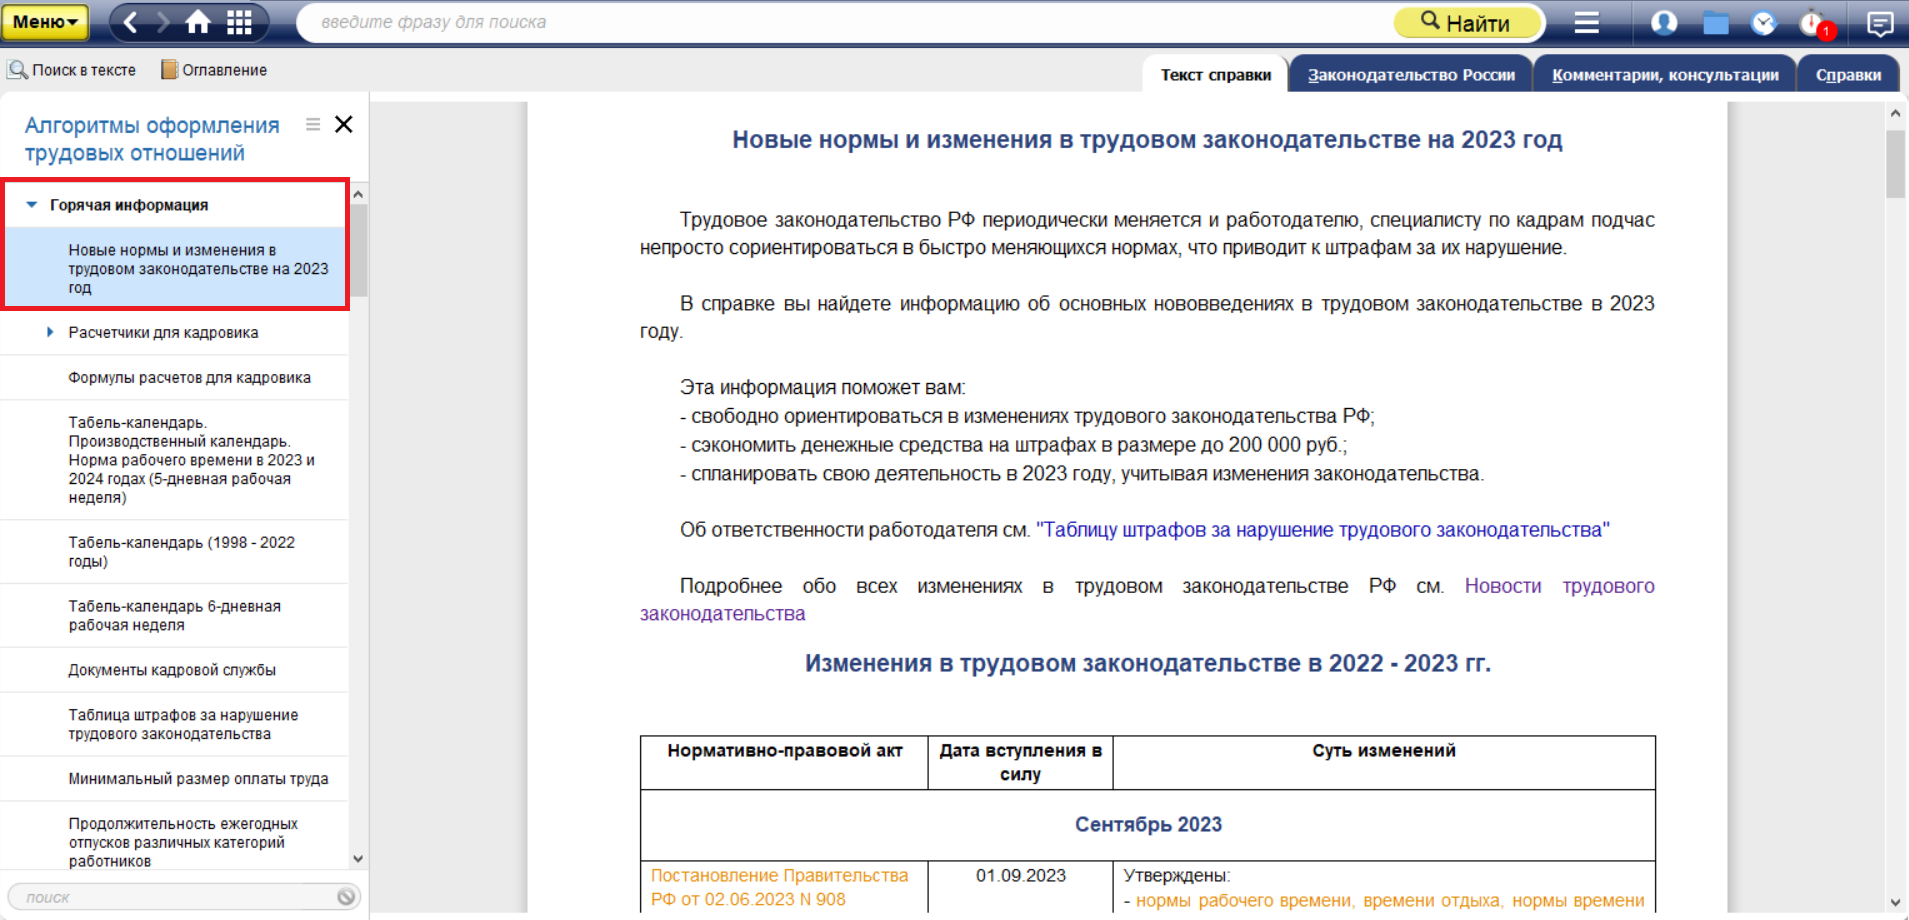Open the hamburger menu next to Найти
Image resolution: width=1909 pixels, height=920 pixels.
1586,22
